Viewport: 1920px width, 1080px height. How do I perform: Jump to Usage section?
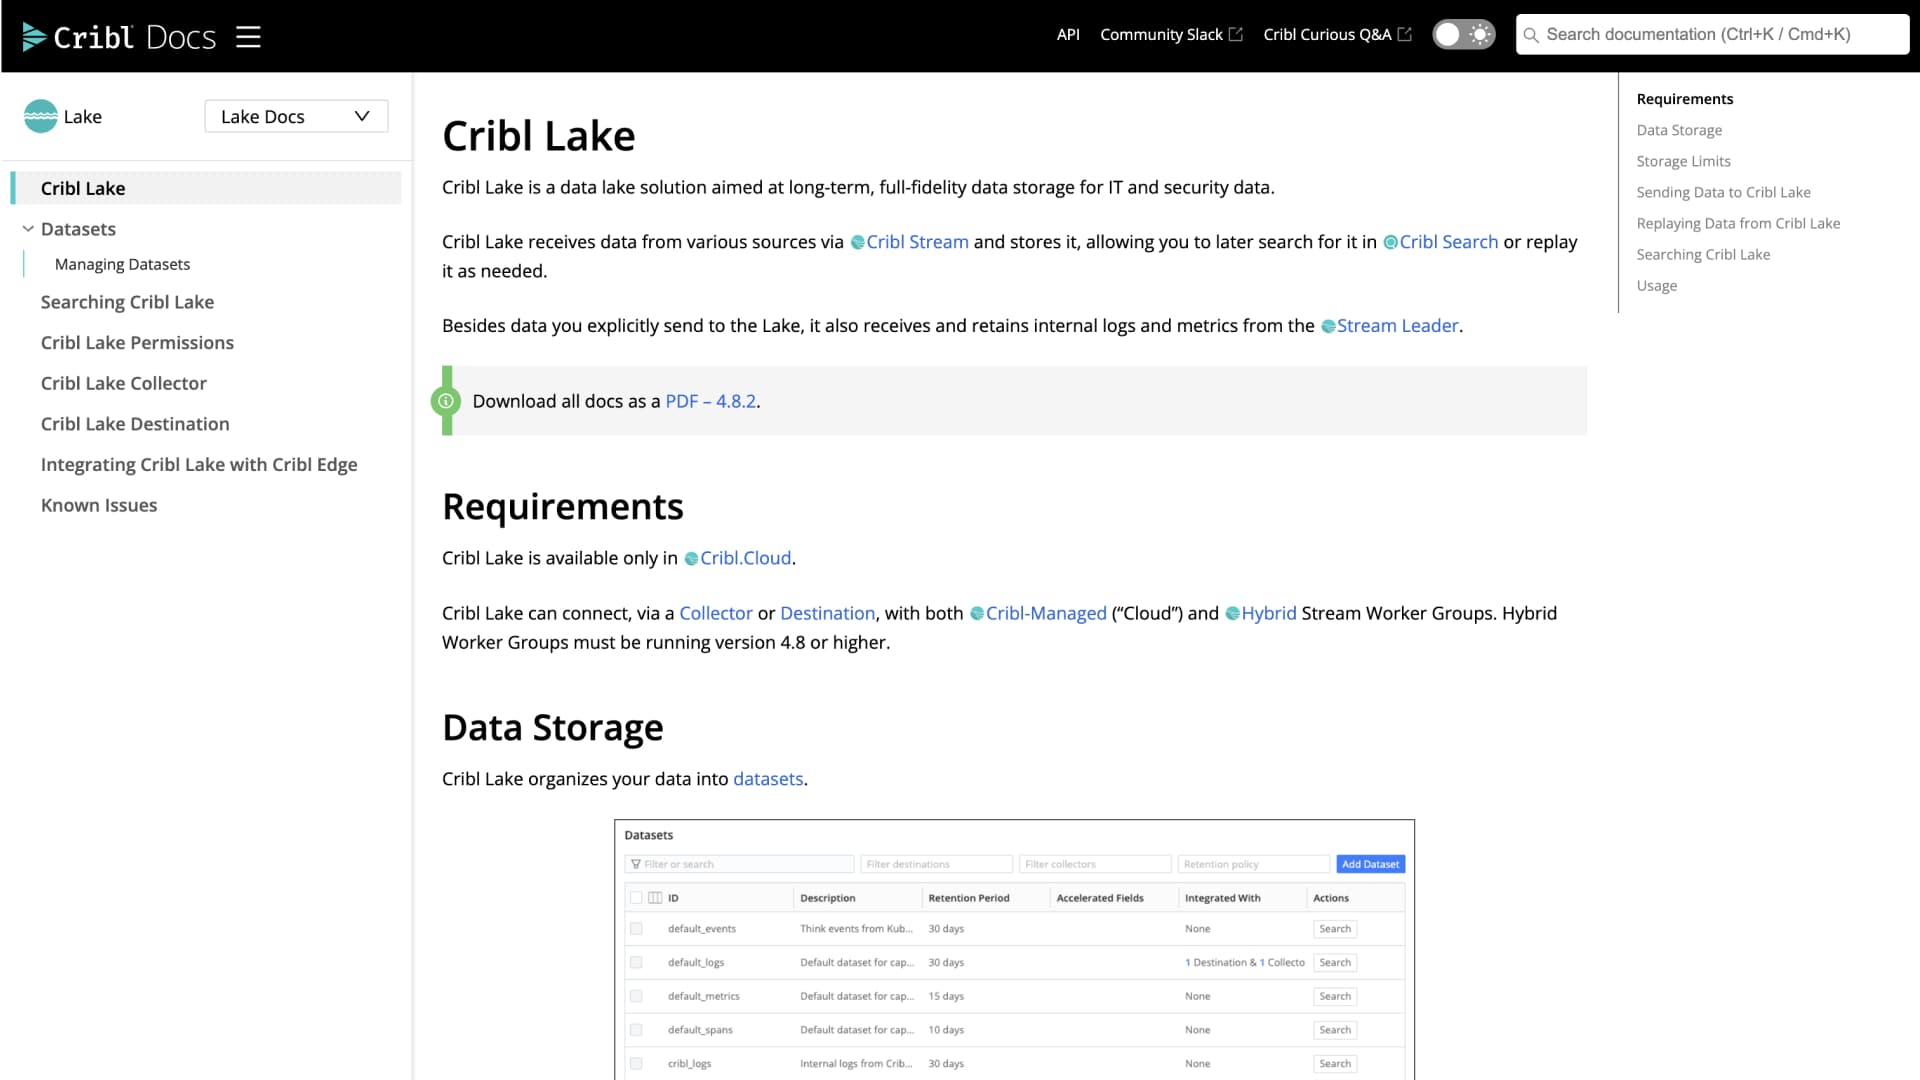pos(1656,285)
